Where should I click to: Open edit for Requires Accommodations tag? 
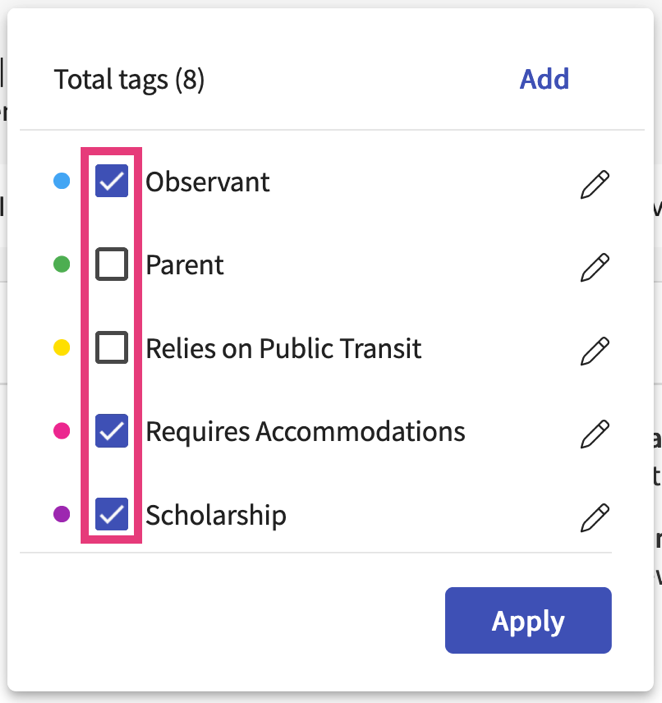[x=595, y=434]
